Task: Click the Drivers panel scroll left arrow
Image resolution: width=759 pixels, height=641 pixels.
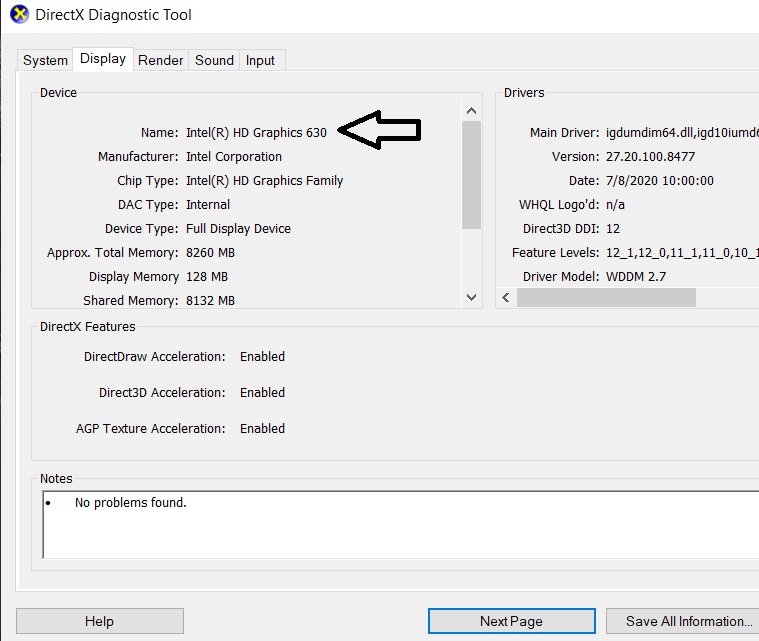Action: [506, 297]
